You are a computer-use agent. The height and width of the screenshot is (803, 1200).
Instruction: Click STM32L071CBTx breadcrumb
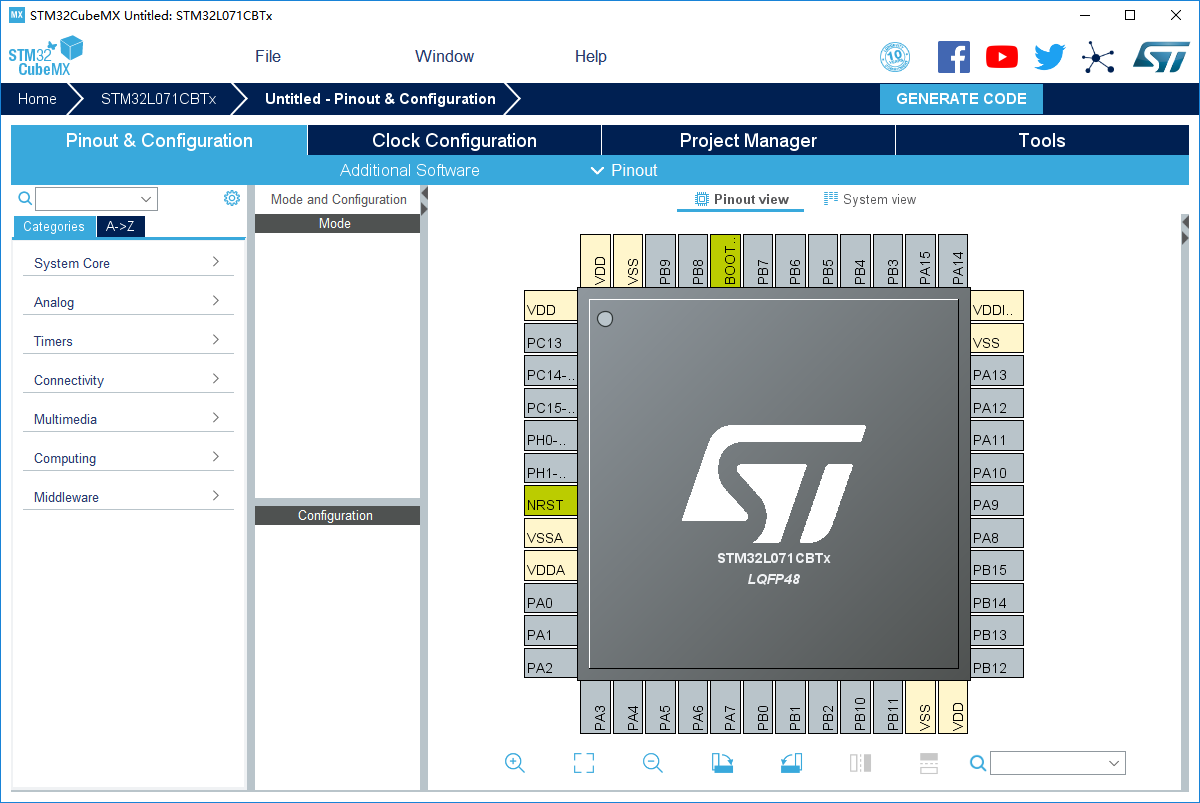pos(158,99)
